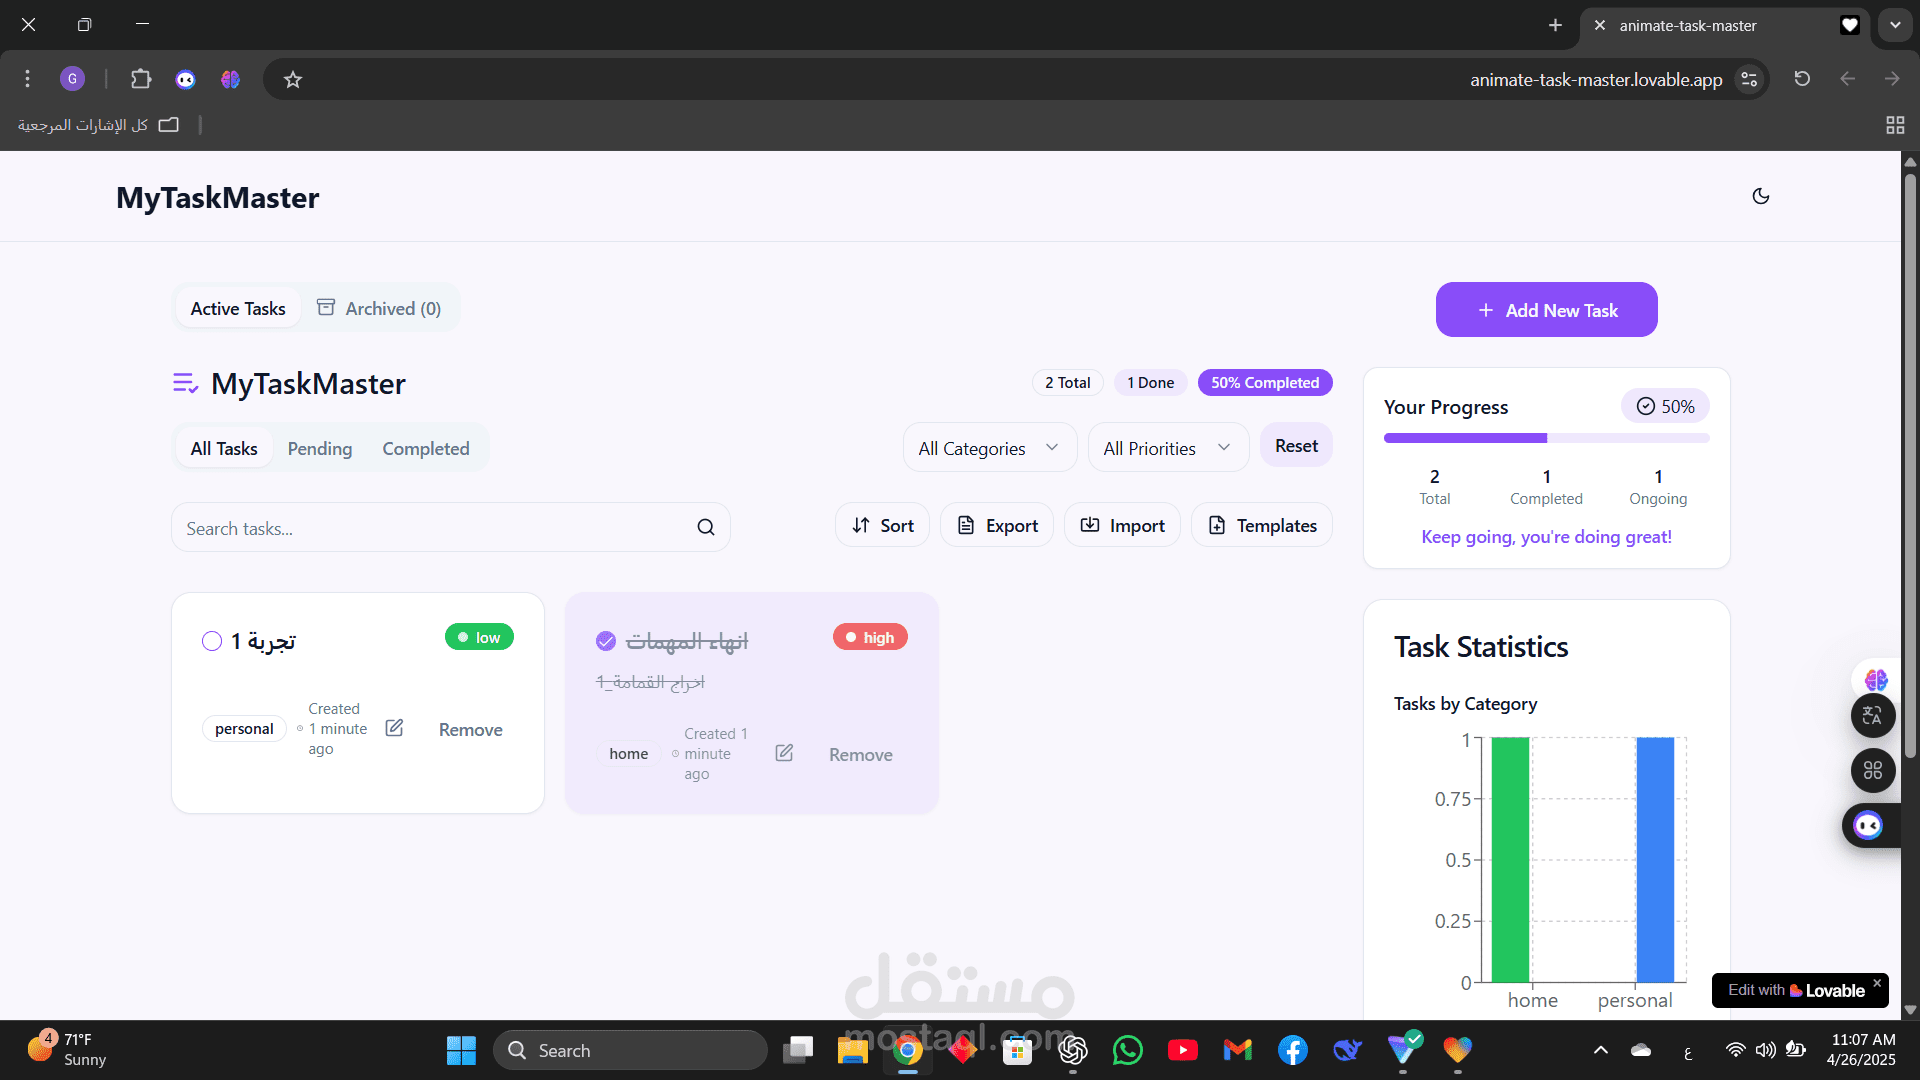Import tasks from file
1920x1080 pixels.
[1122, 526]
